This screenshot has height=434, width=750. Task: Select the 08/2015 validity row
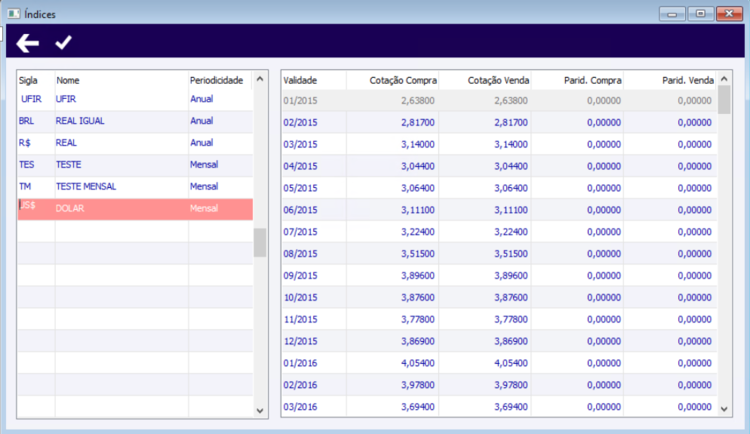click(x=499, y=254)
